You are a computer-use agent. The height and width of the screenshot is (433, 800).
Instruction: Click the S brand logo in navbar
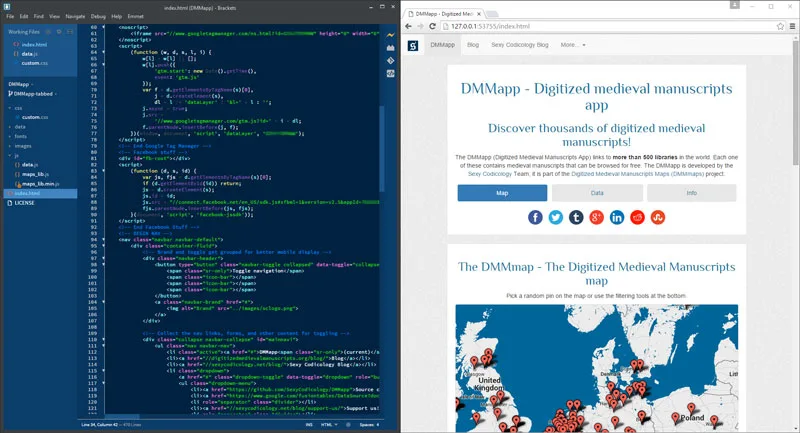tap(413, 46)
